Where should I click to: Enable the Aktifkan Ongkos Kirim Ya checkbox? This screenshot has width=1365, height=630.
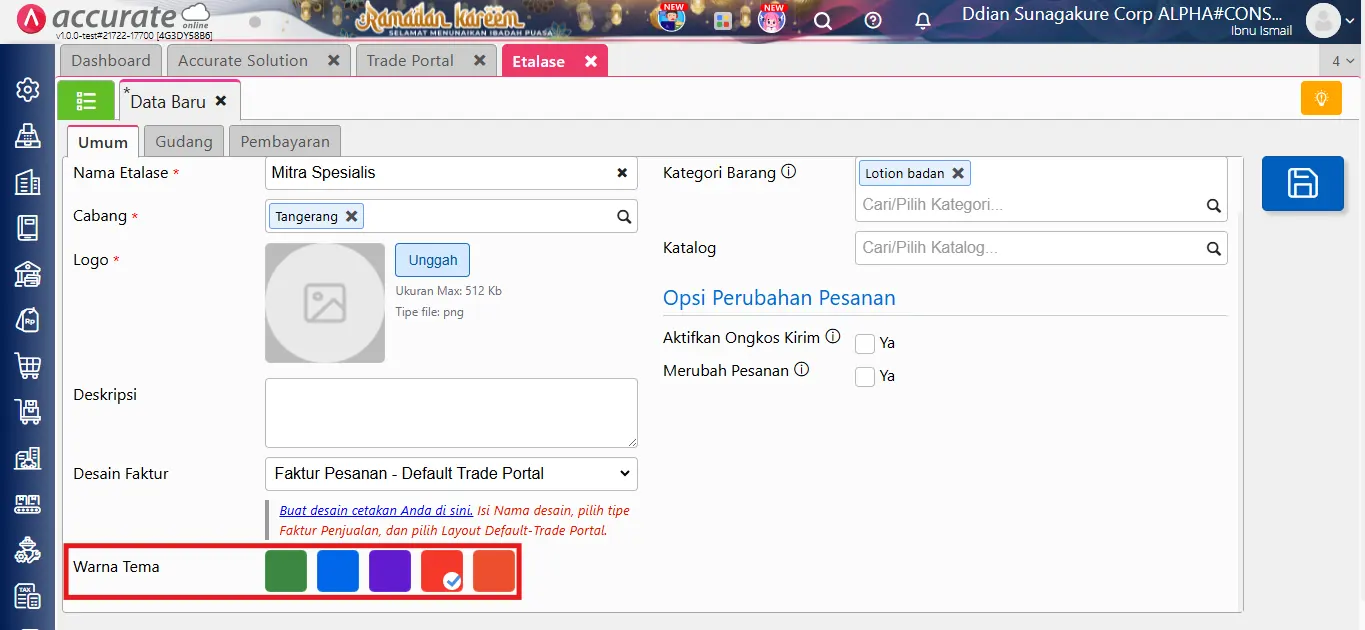pos(864,343)
